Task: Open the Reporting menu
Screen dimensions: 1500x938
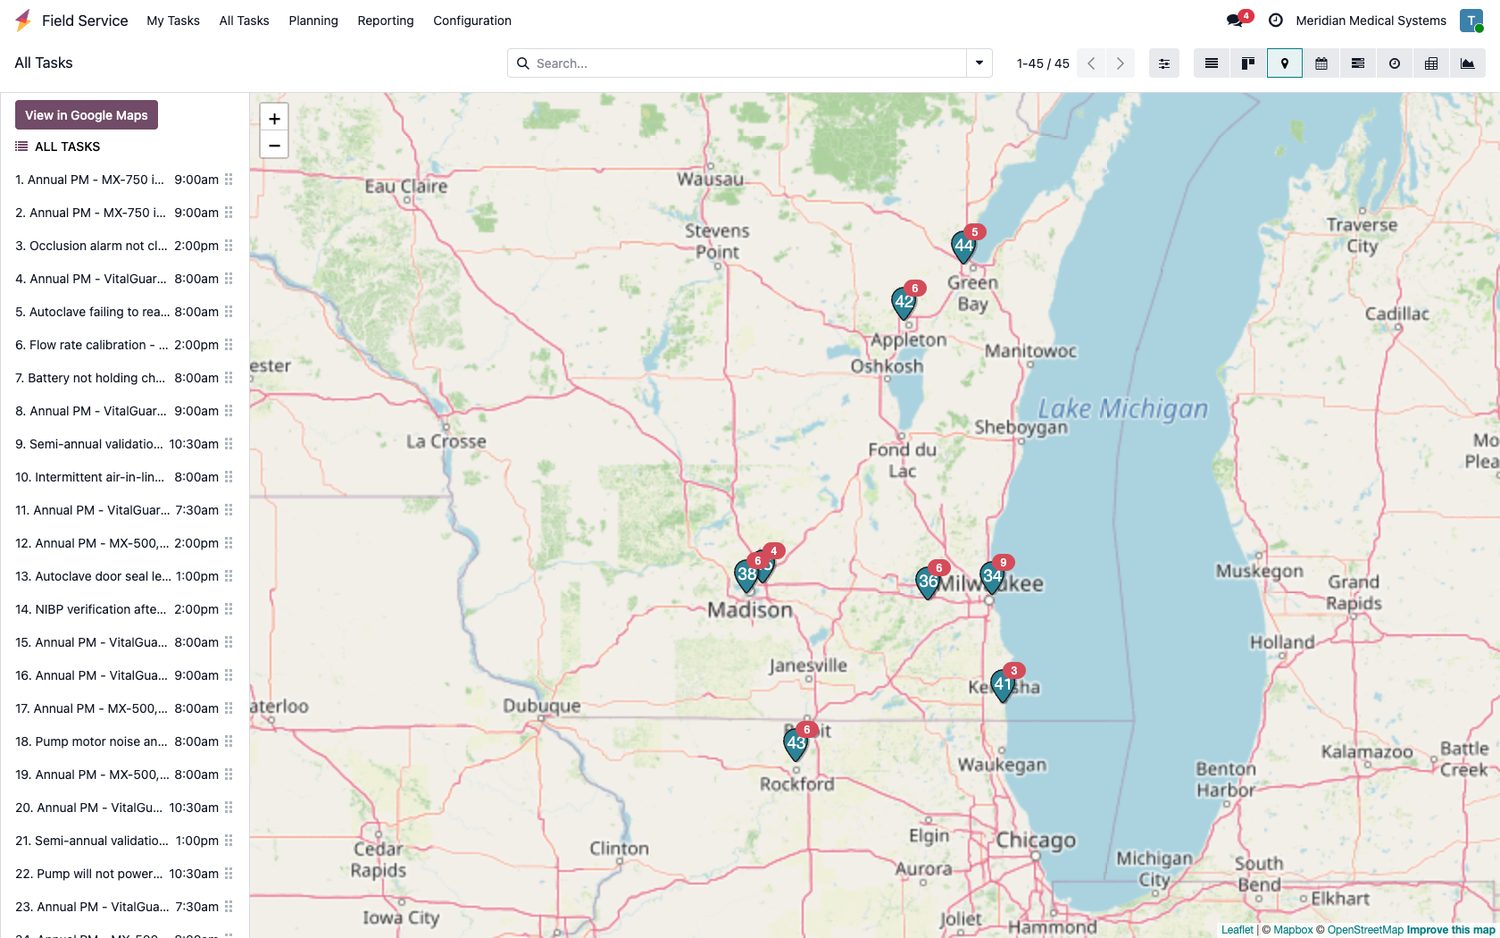Action: point(385,20)
